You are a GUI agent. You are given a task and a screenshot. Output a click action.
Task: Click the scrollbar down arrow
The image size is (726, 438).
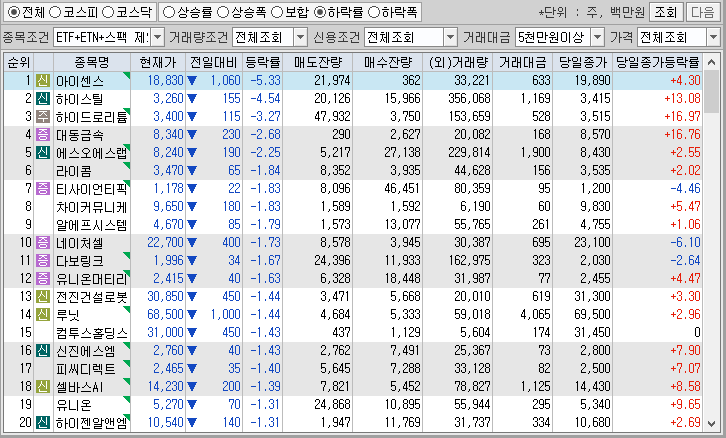pyautogui.click(x=711, y=423)
